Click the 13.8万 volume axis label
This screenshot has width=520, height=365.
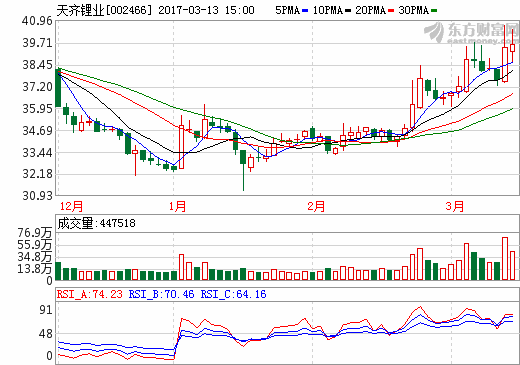[35, 268]
